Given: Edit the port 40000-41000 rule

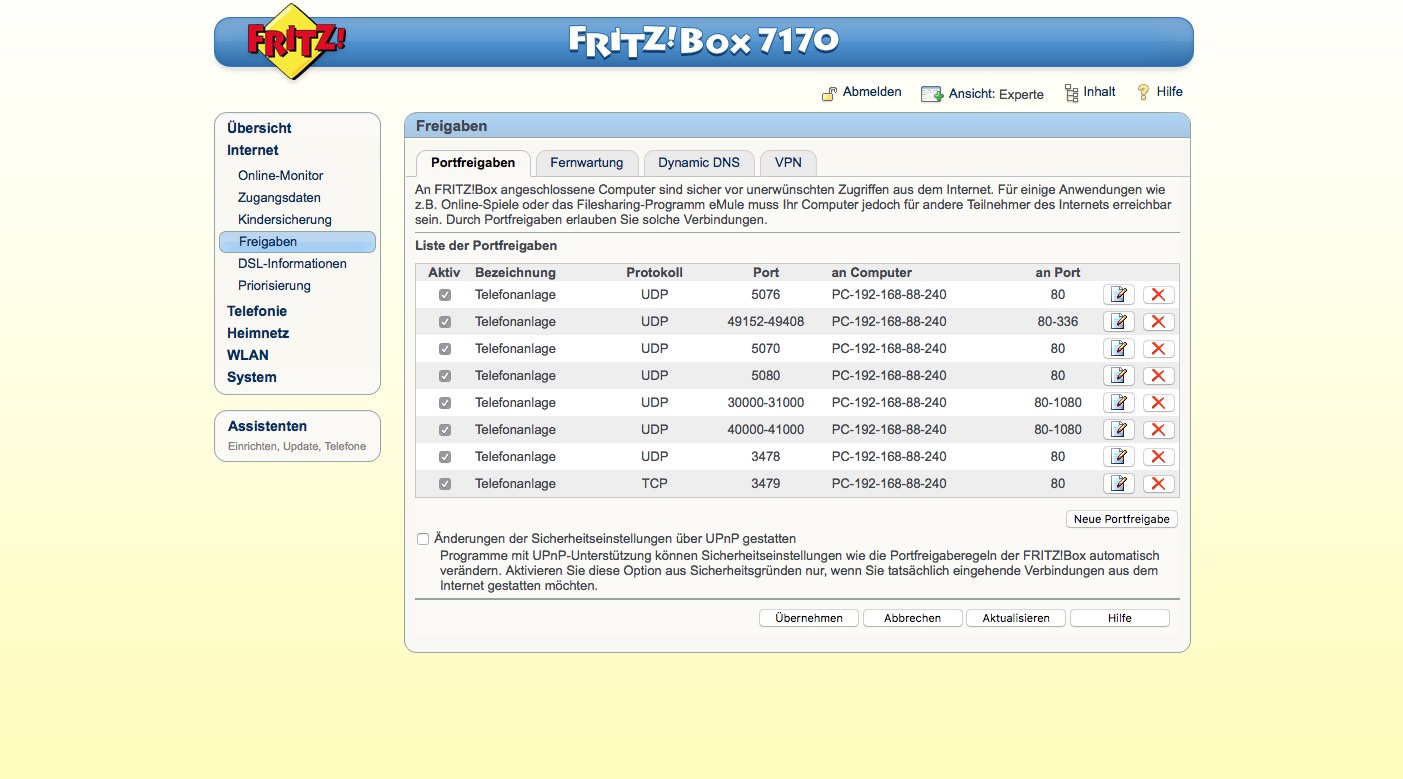Looking at the screenshot, I should [1119, 430].
